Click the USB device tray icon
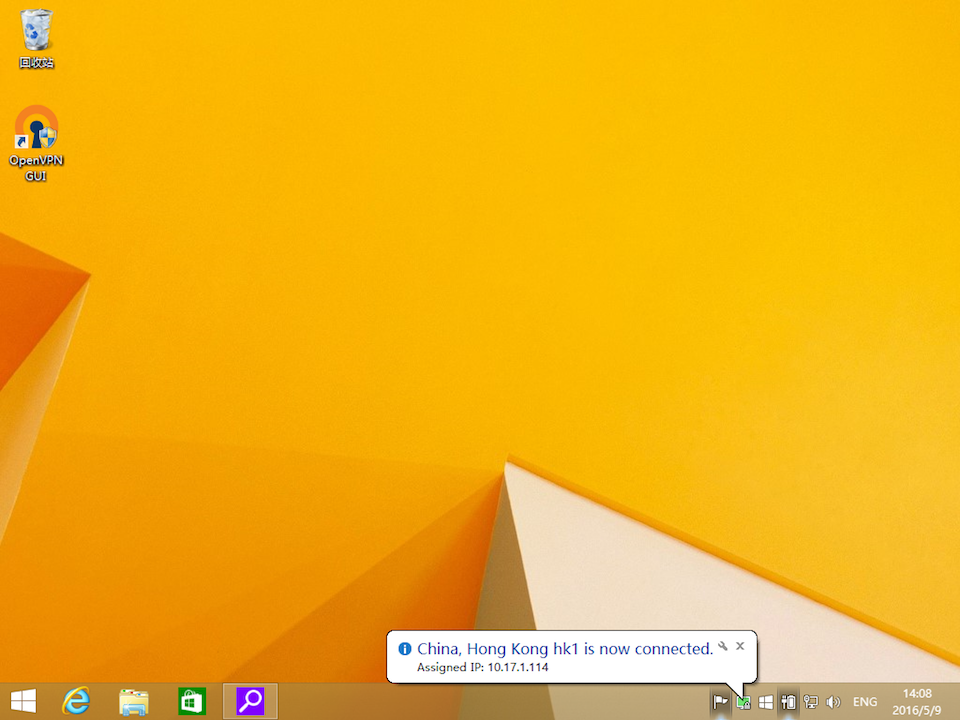Viewport: 960px width, 720px height. pos(788,703)
